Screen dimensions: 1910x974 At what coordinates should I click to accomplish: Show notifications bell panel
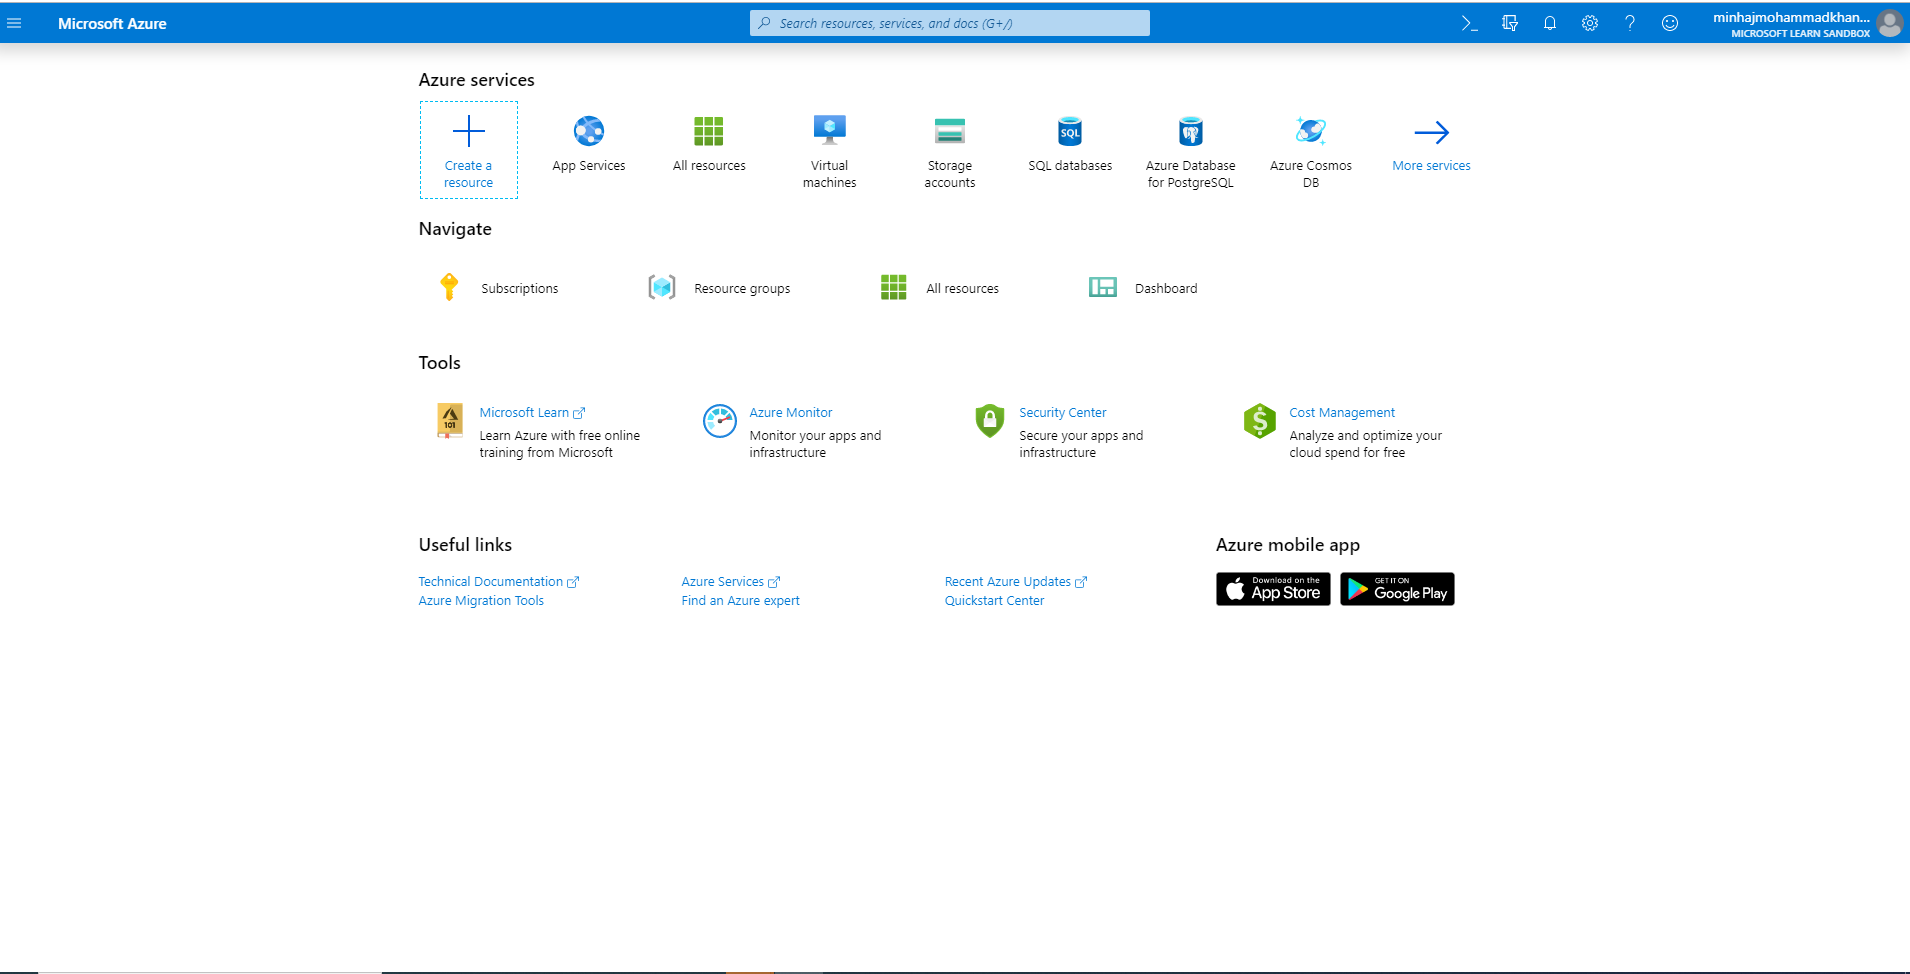click(x=1550, y=23)
